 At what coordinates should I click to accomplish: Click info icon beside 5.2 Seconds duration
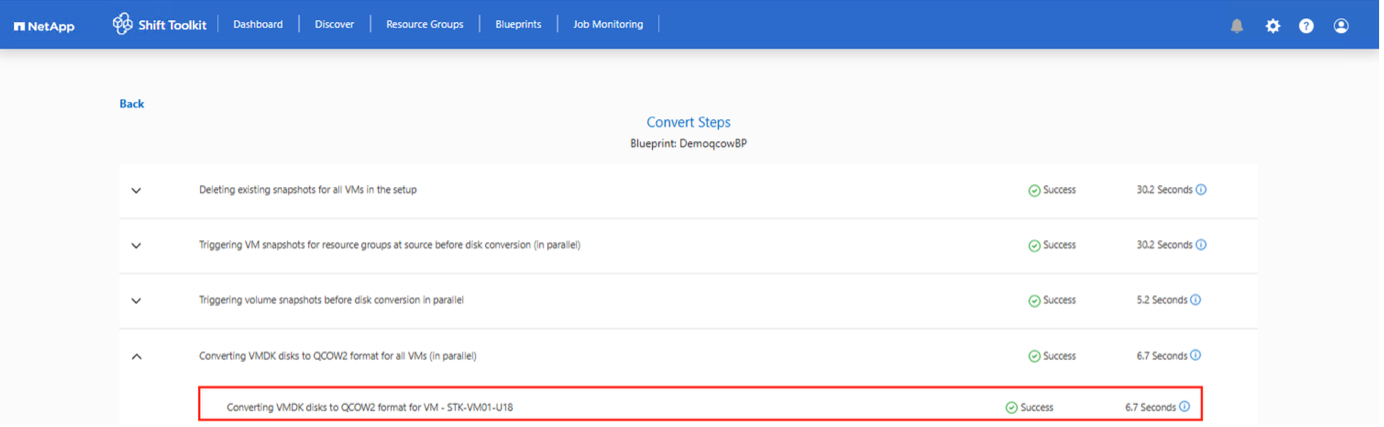point(1196,300)
